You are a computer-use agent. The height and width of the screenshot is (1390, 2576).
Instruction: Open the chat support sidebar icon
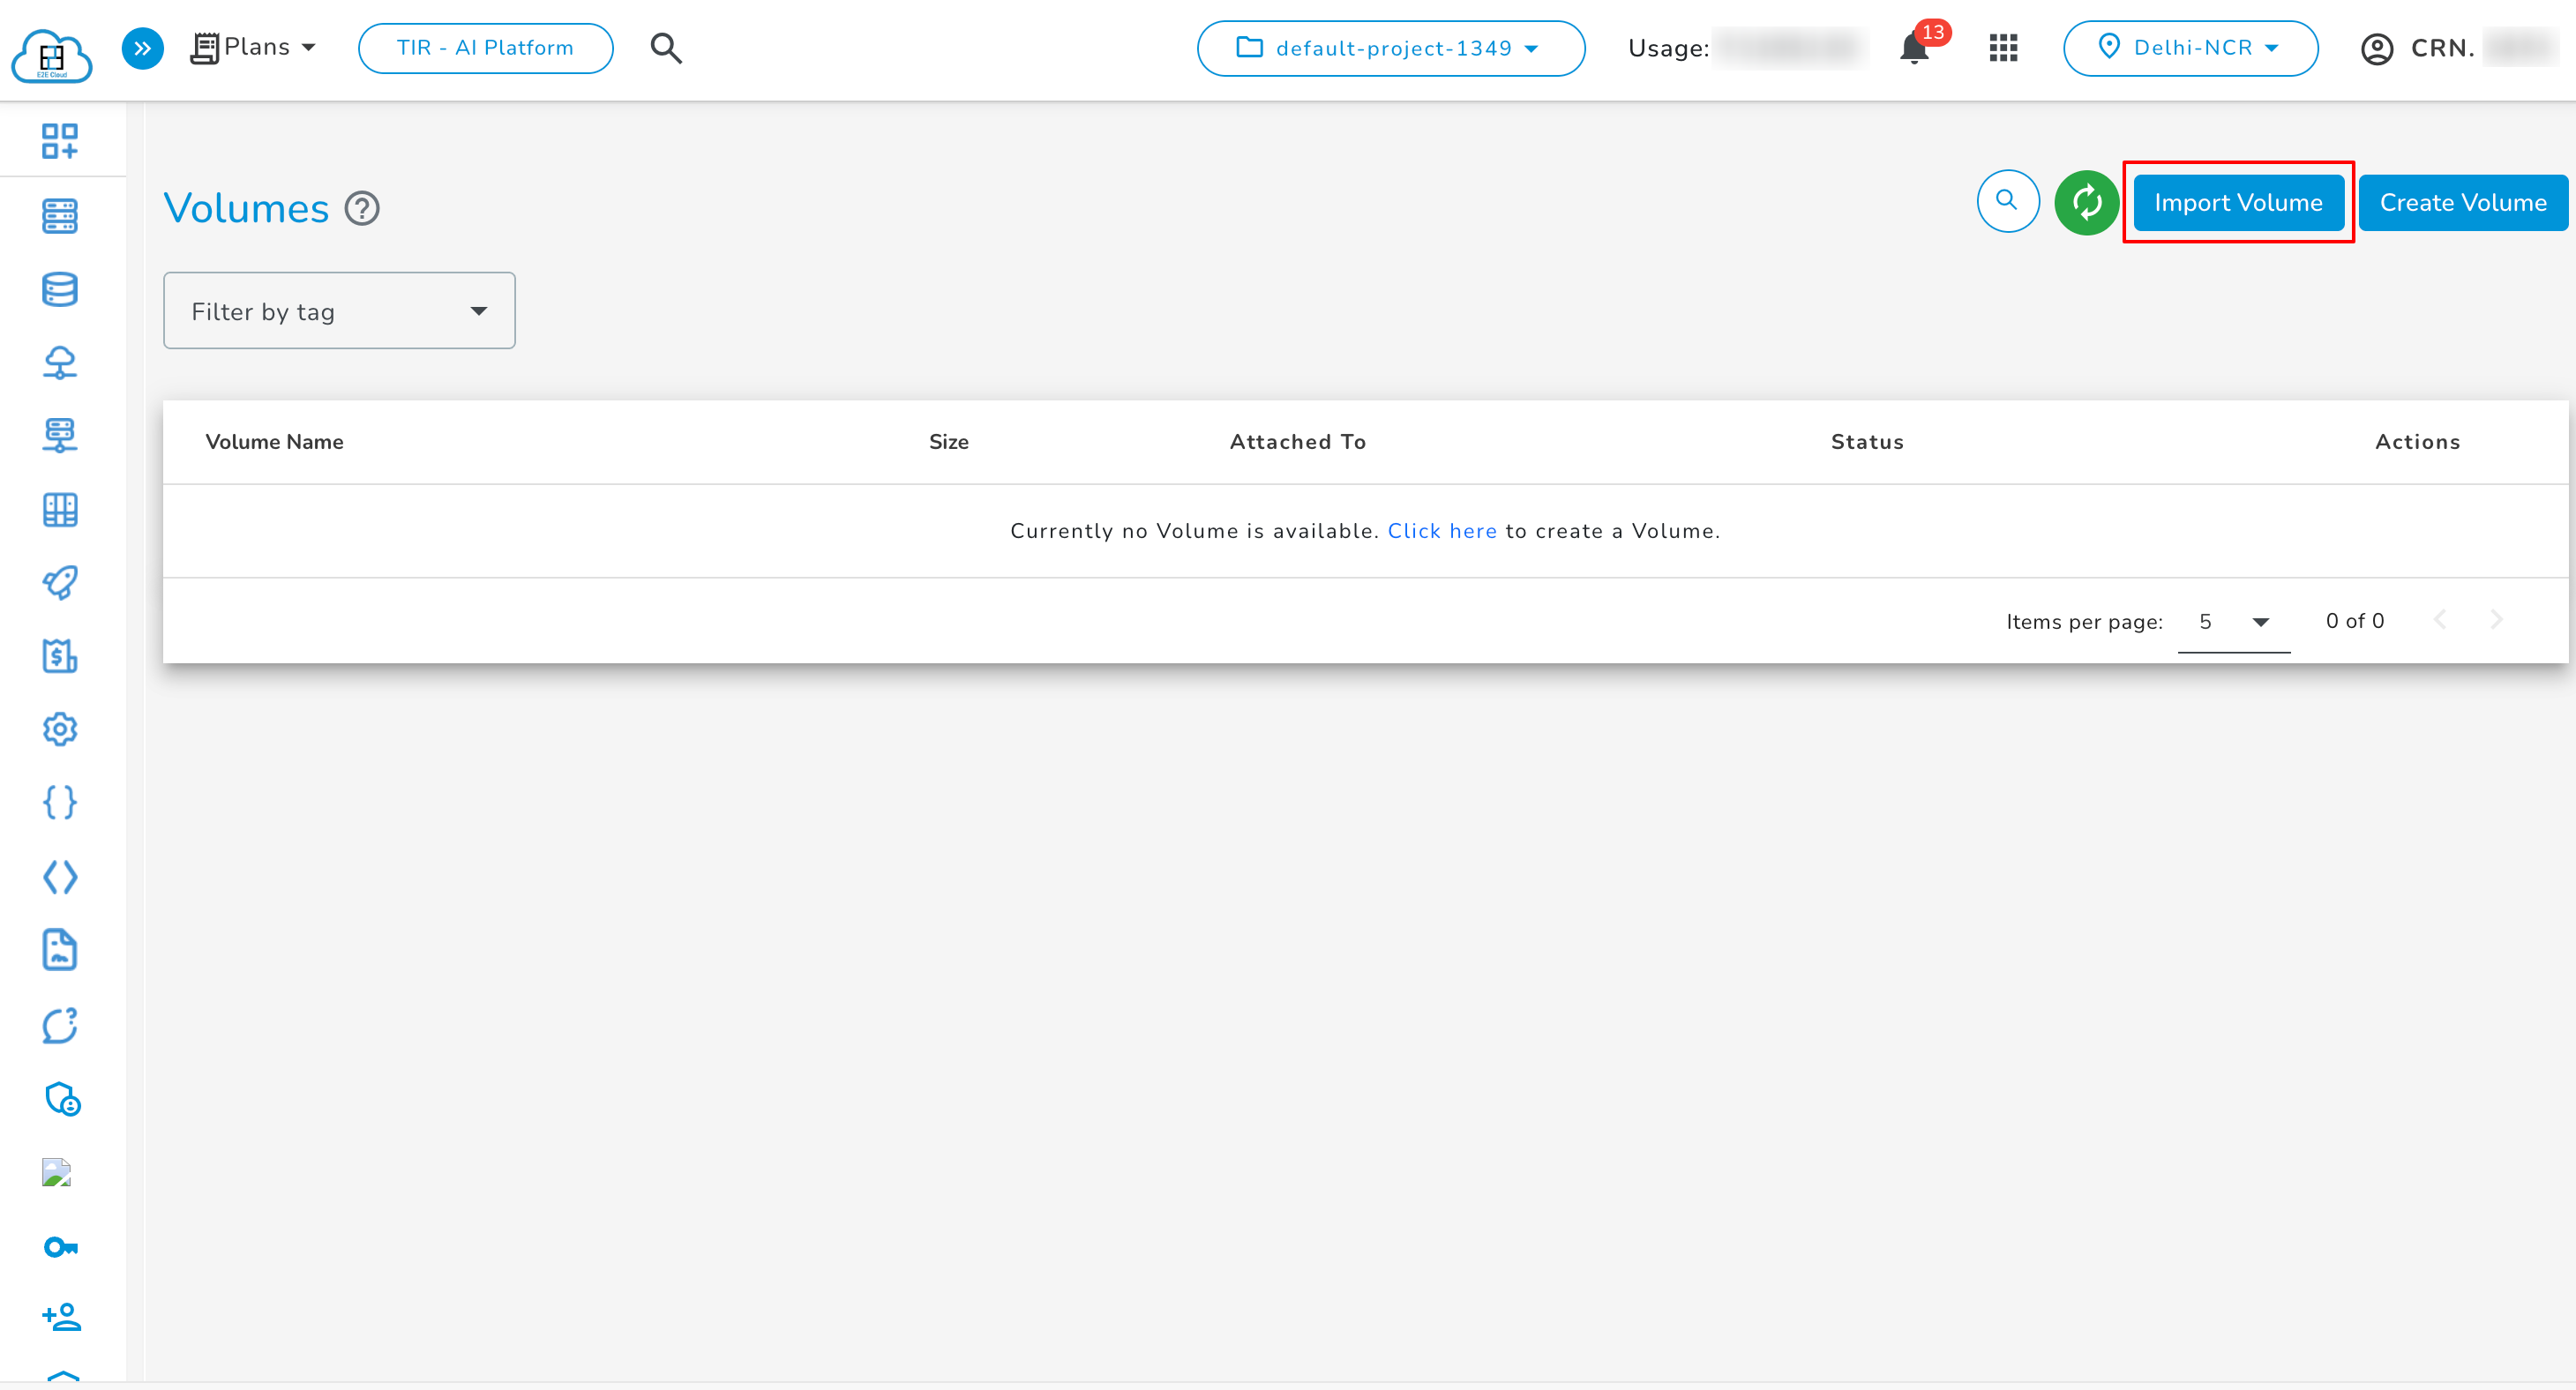click(x=60, y=1025)
